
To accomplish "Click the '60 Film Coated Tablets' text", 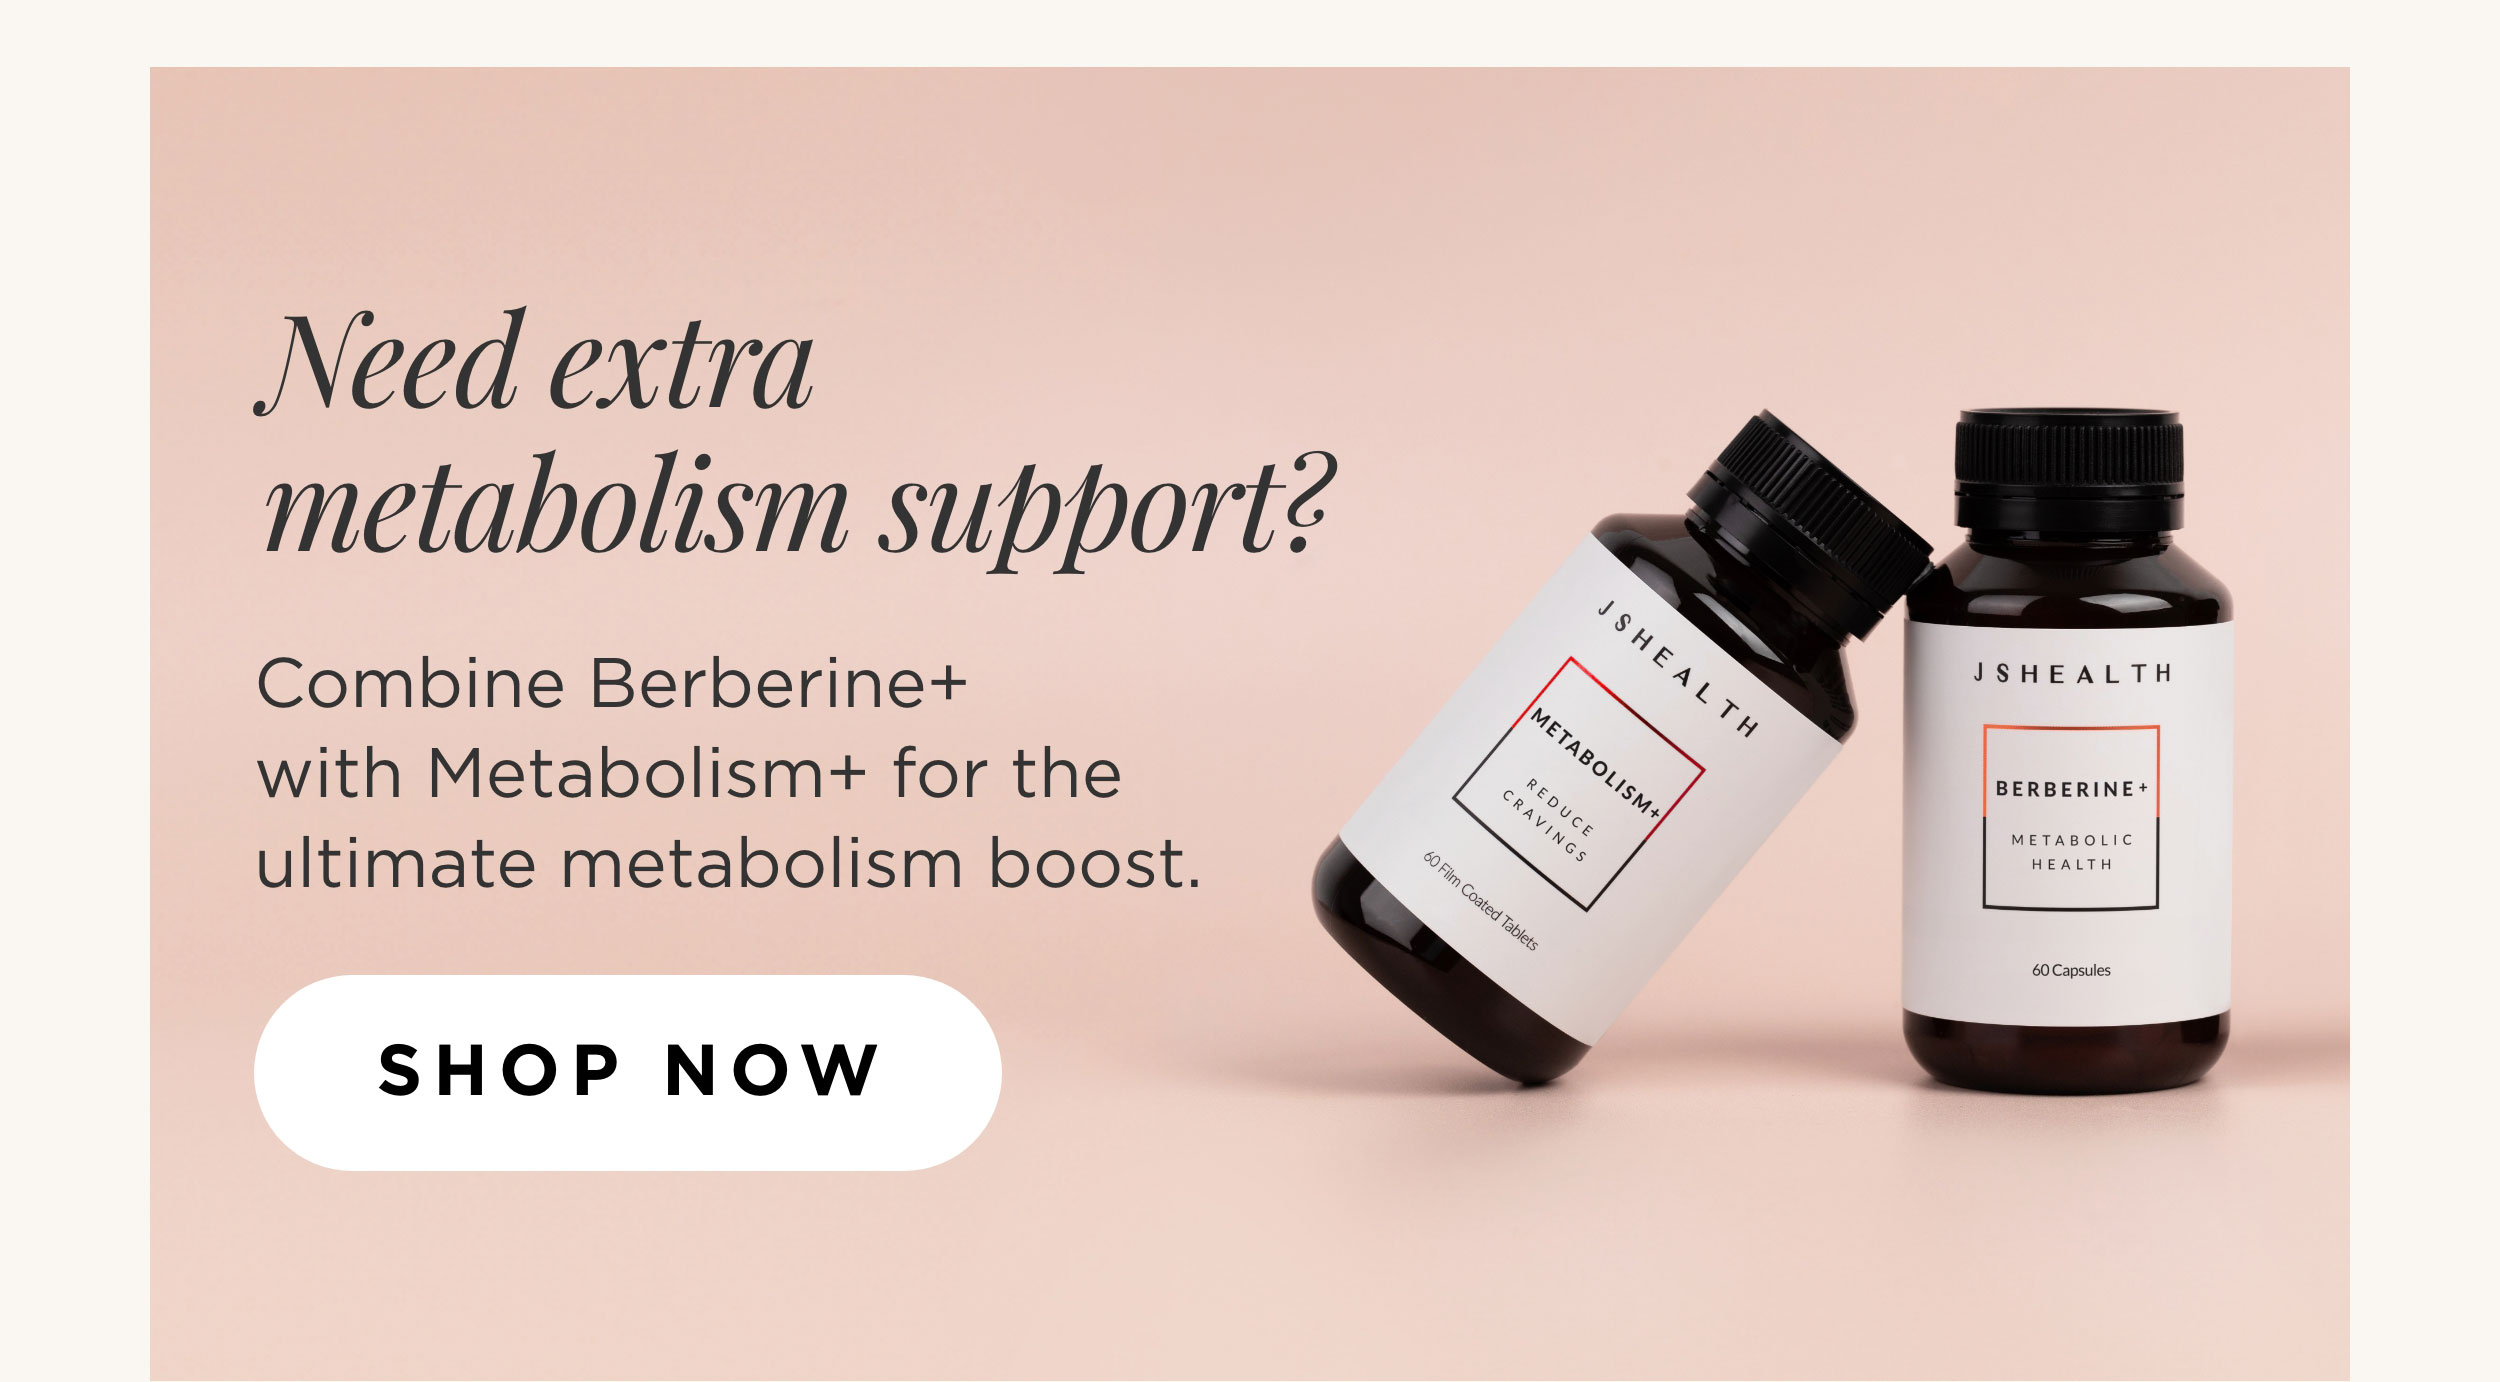I will 1480,900.
